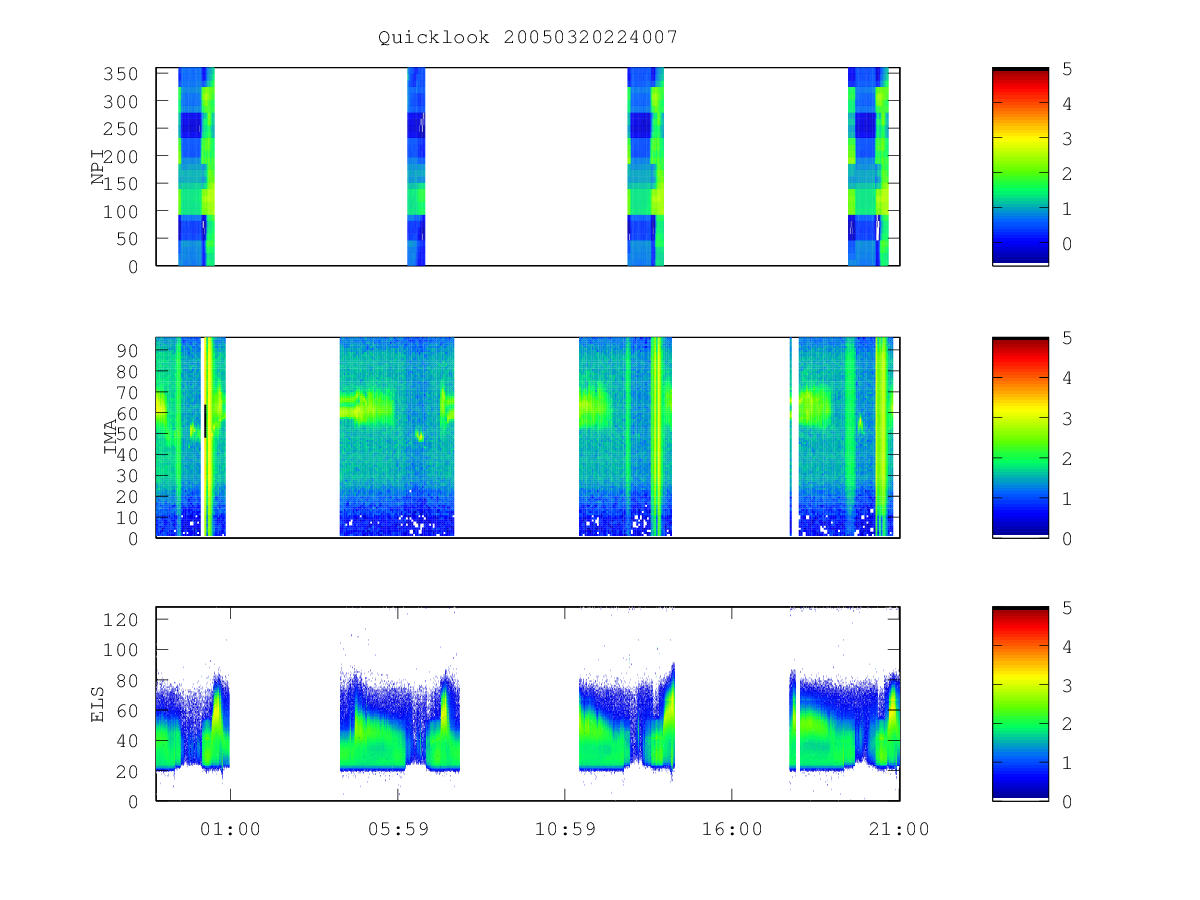The height and width of the screenshot is (900, 1200).
Task: Click the third NPI data block
Action: [x=645, y=166]
